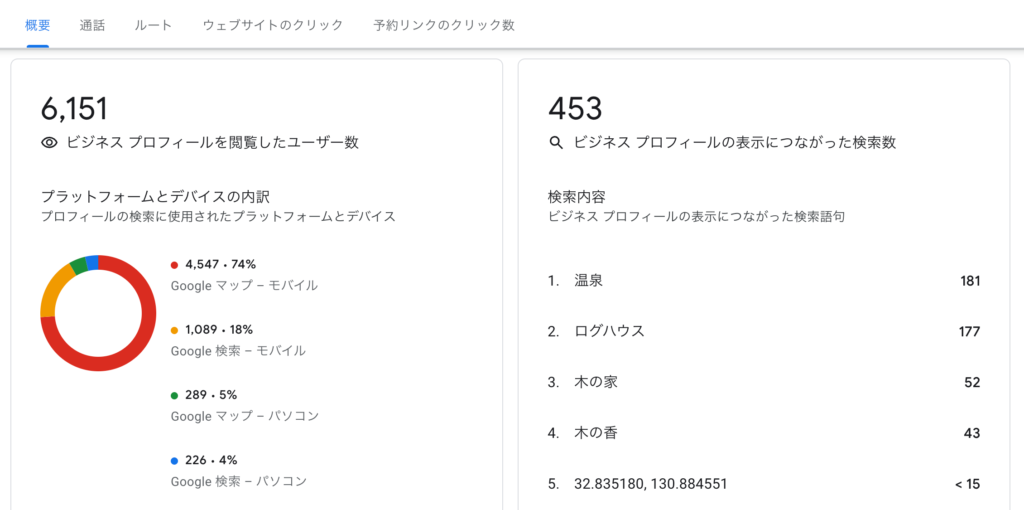Click the red dot for Google マップ モバイル
This screenshot has width=1024, height=510.
tap(174, 265)
